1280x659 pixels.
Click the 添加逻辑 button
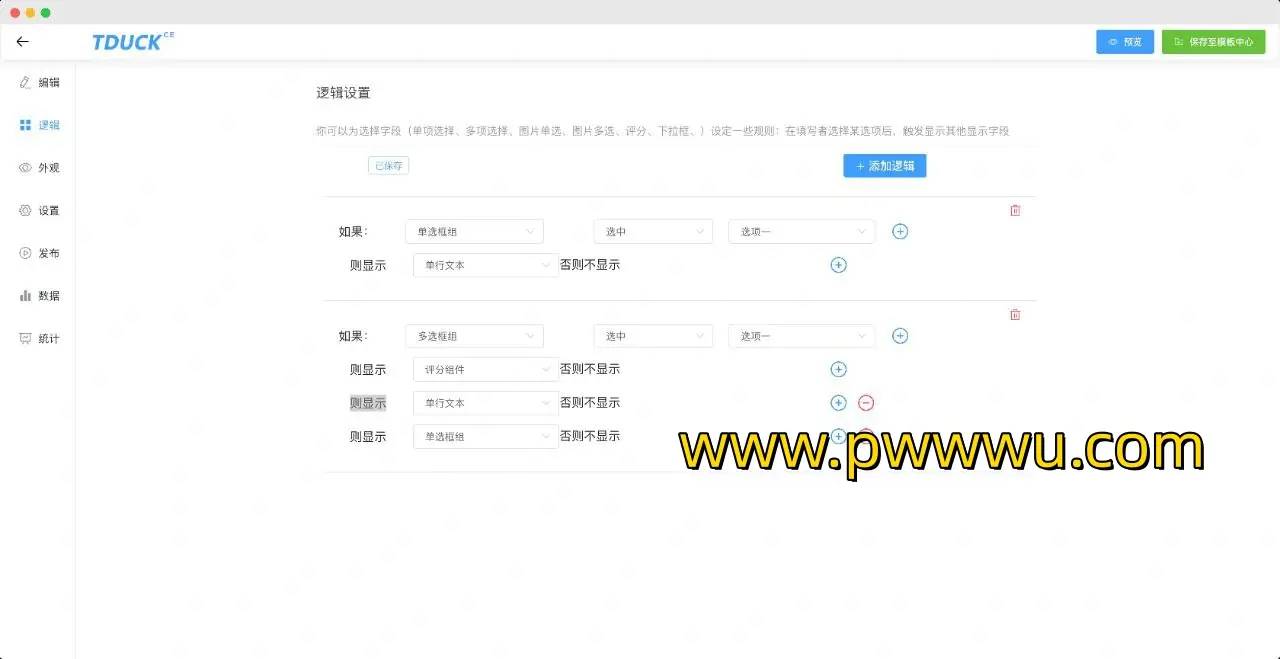click(x=884, y=166)
